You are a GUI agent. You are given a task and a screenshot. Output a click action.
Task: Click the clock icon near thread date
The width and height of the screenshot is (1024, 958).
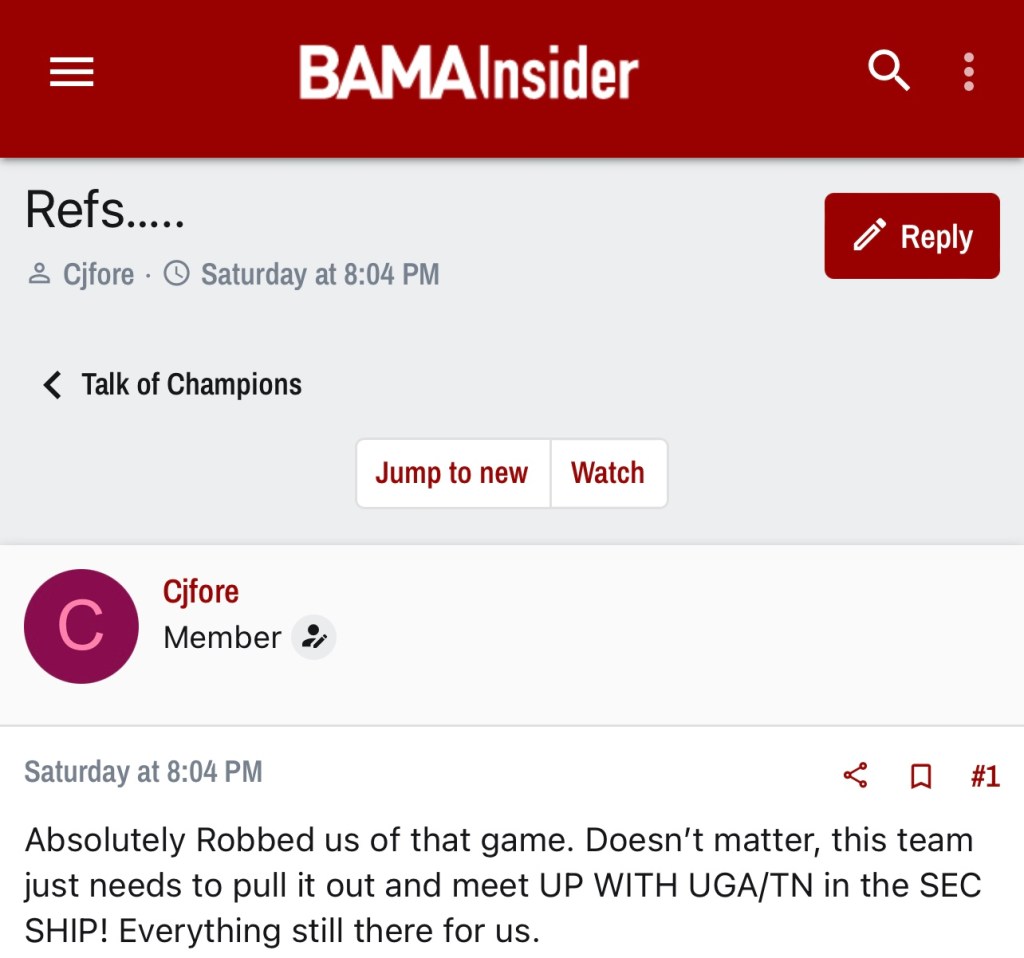pyautogui.click(x=176, y=274)
